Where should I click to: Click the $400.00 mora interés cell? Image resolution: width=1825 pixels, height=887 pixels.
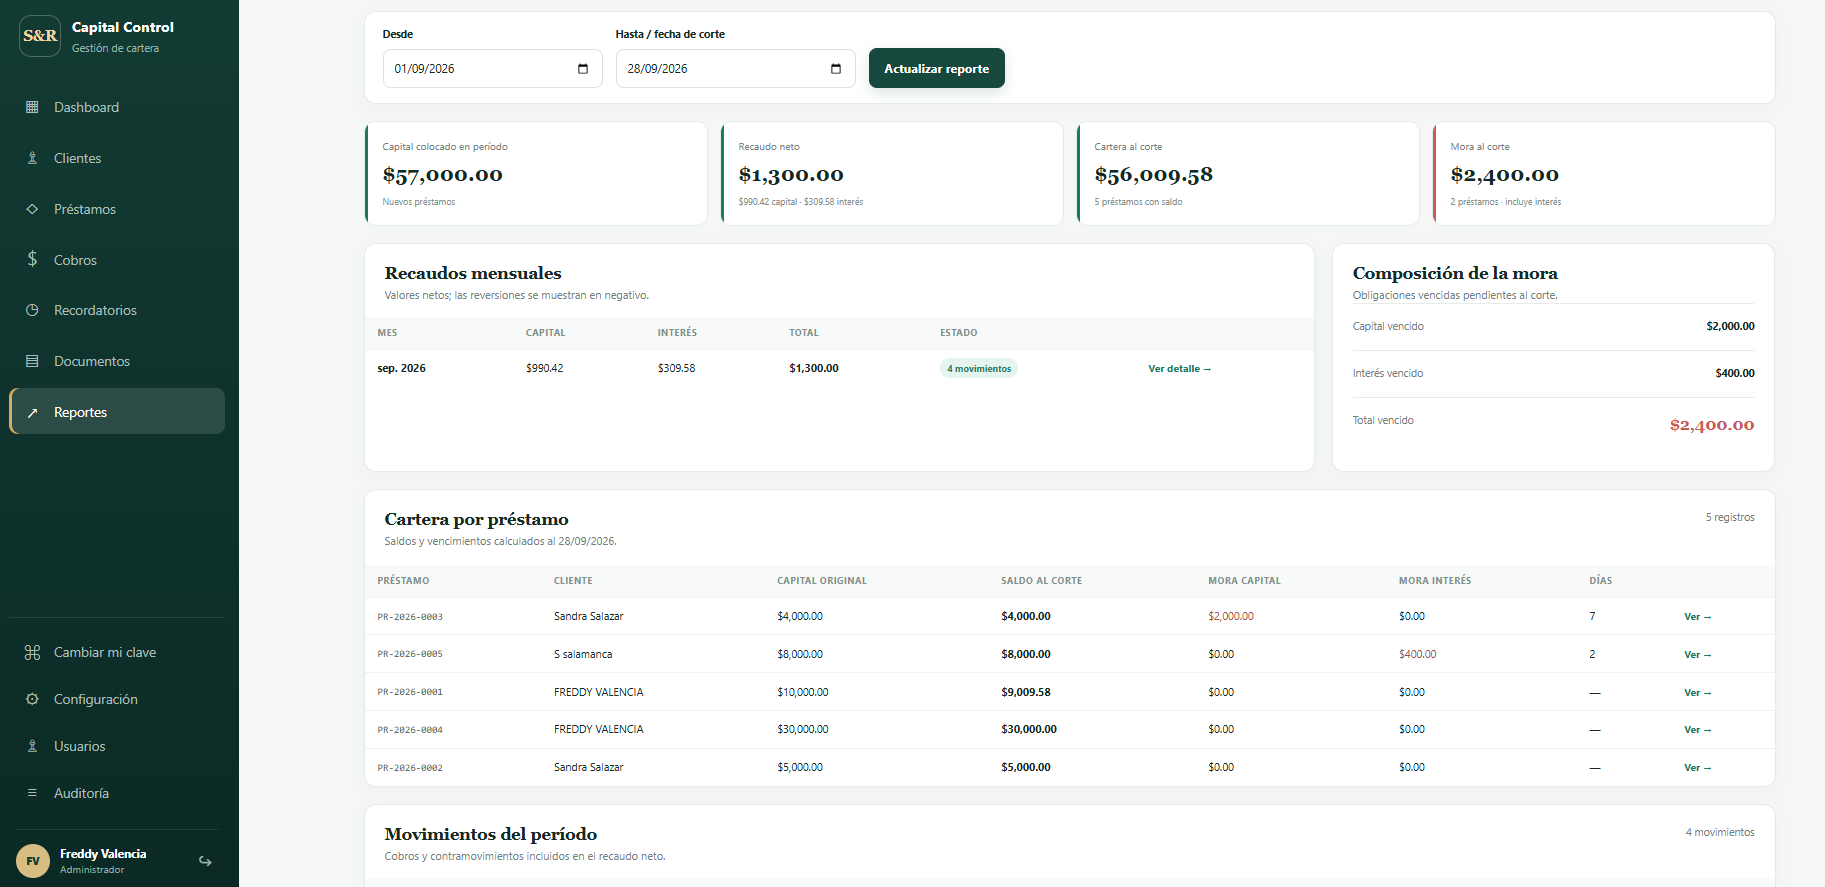coord(1418,654)
